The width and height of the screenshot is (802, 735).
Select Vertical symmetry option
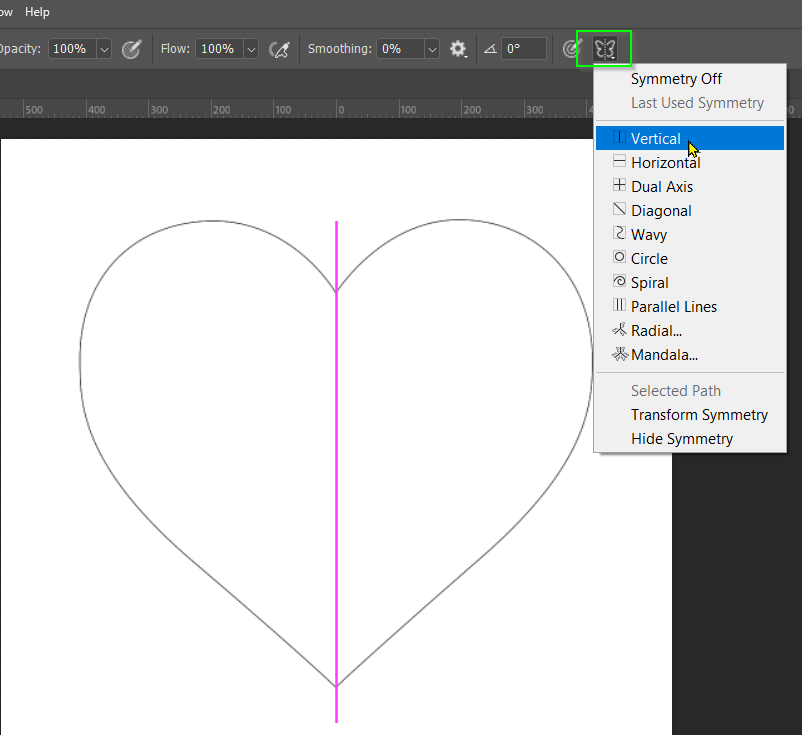tap(655, 139)
